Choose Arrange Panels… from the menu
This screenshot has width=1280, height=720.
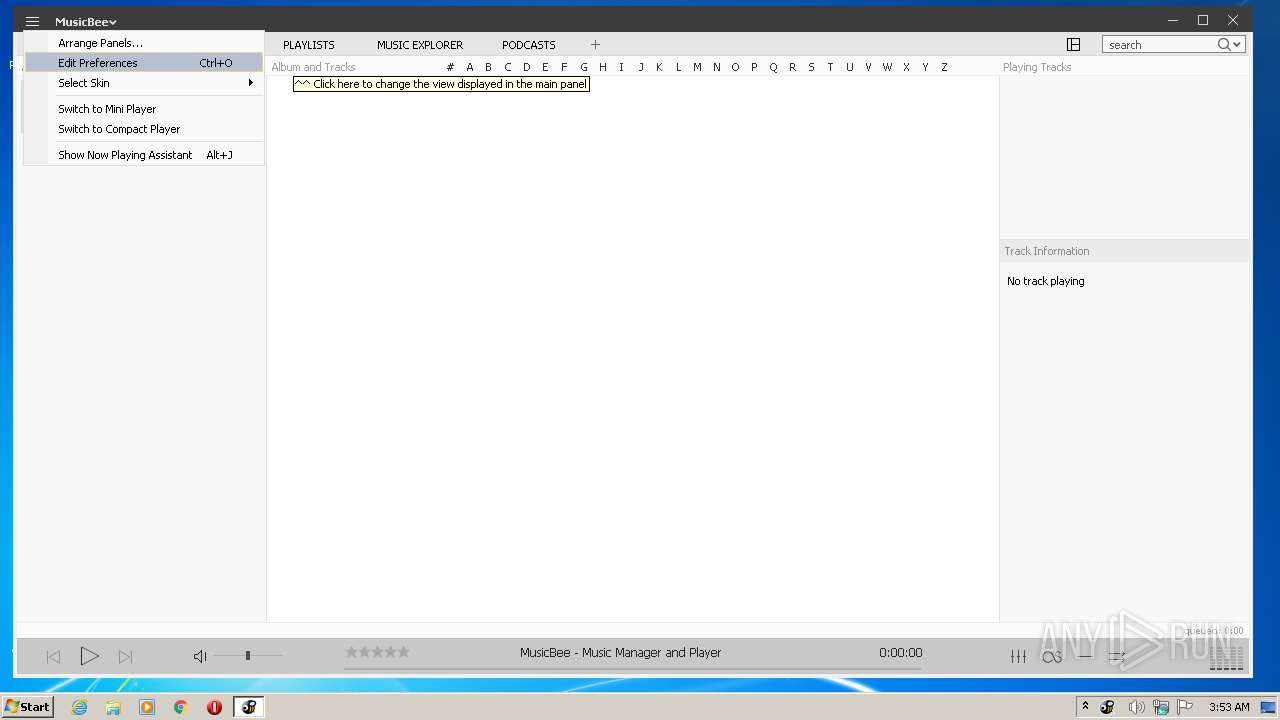(x=144, y=43)
